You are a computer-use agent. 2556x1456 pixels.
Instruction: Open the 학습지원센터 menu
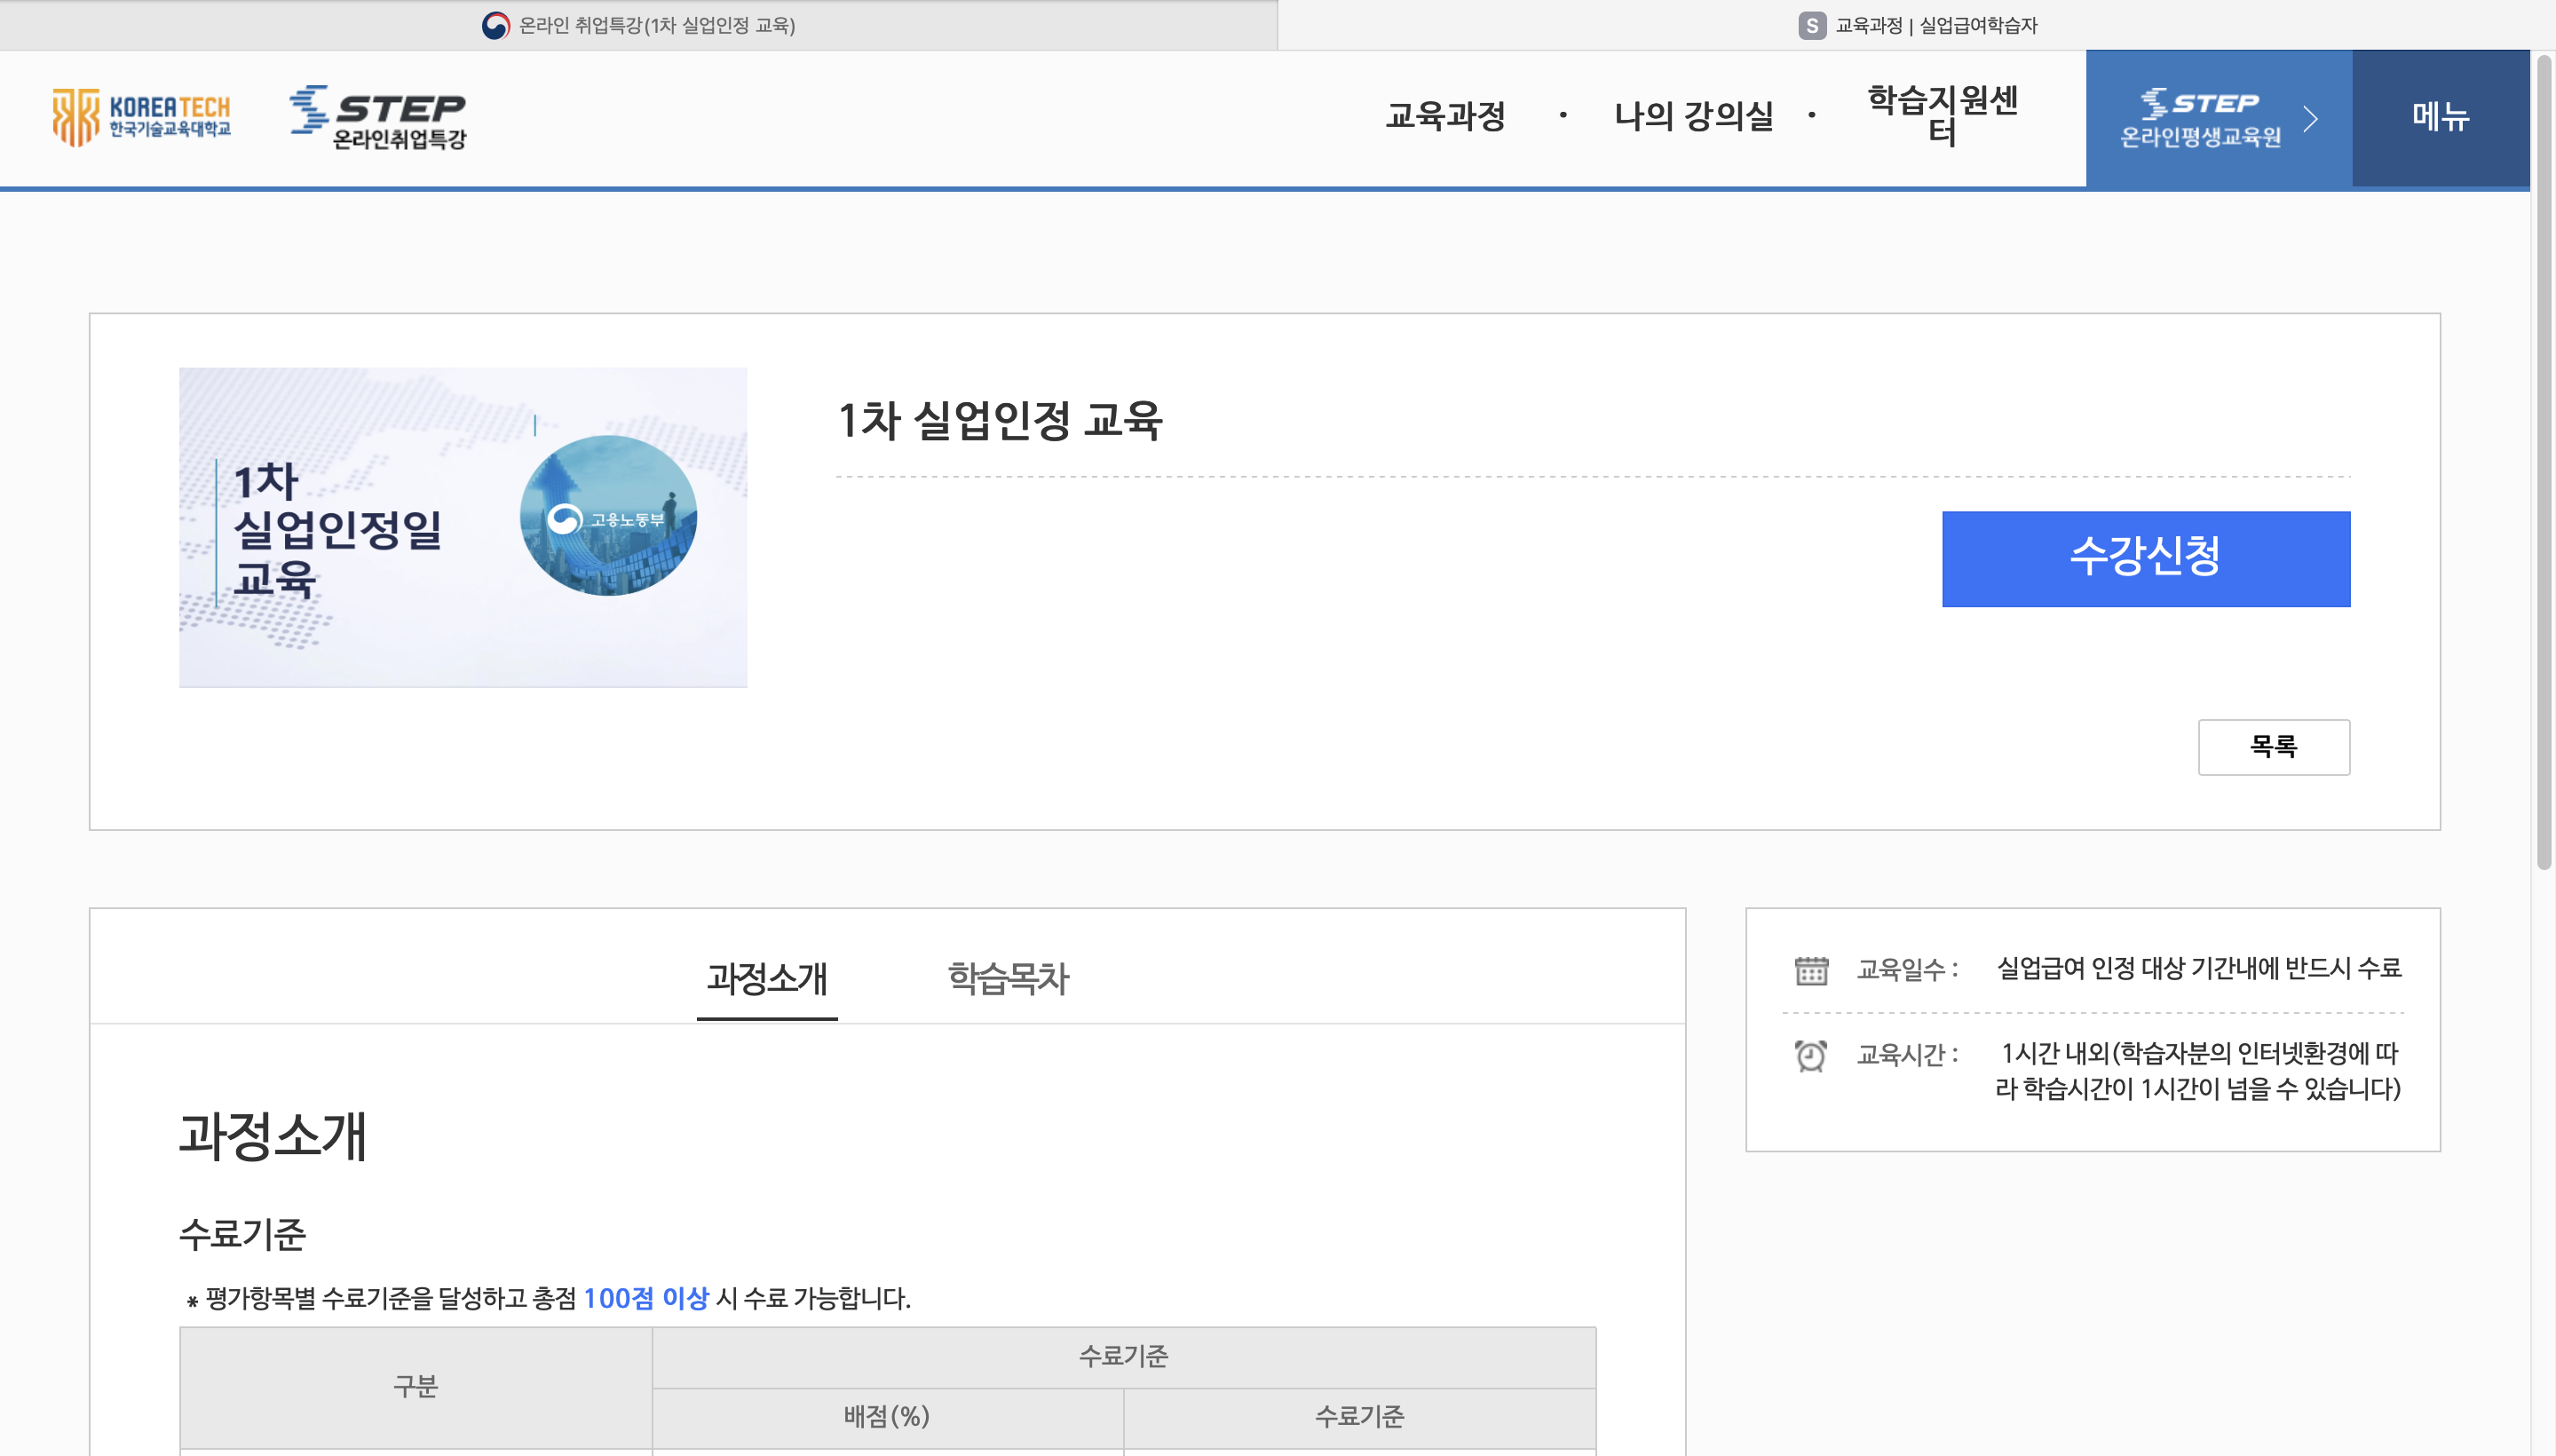coord(1942,116)
